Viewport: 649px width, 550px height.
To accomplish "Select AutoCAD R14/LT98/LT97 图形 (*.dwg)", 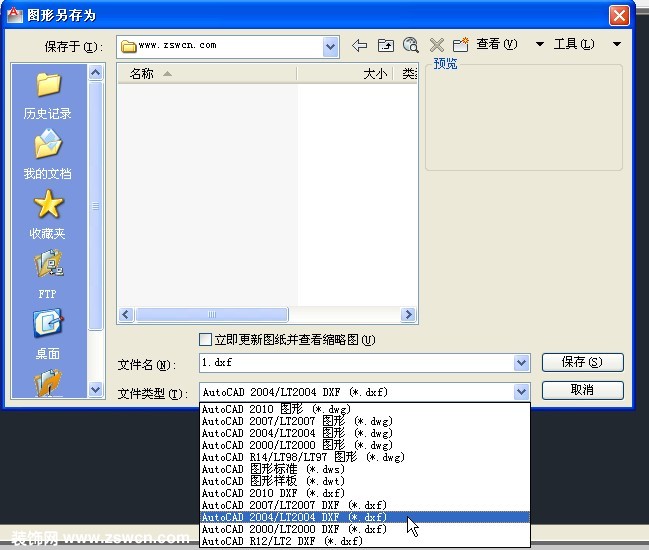I will [365, 457].
